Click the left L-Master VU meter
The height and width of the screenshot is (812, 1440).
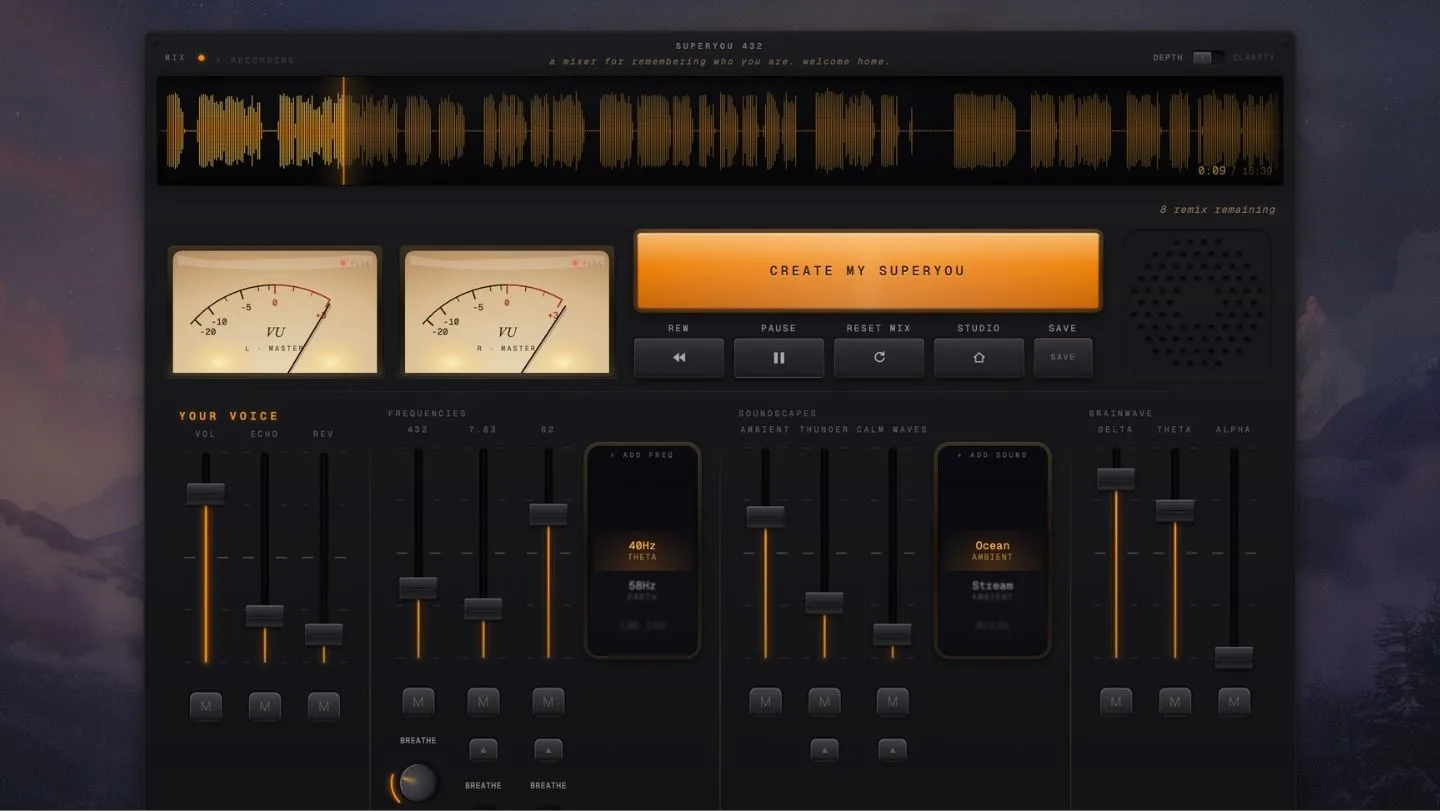(x=275, y=312)
